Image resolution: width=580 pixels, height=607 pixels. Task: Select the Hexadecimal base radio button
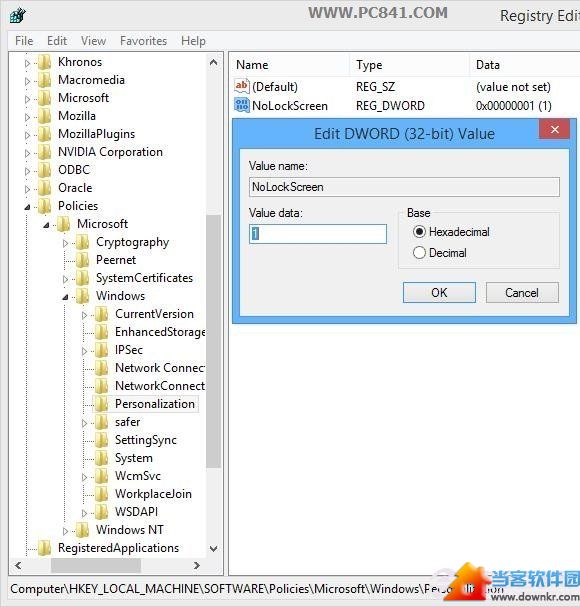pyautogui.click(x=419, y=231)
